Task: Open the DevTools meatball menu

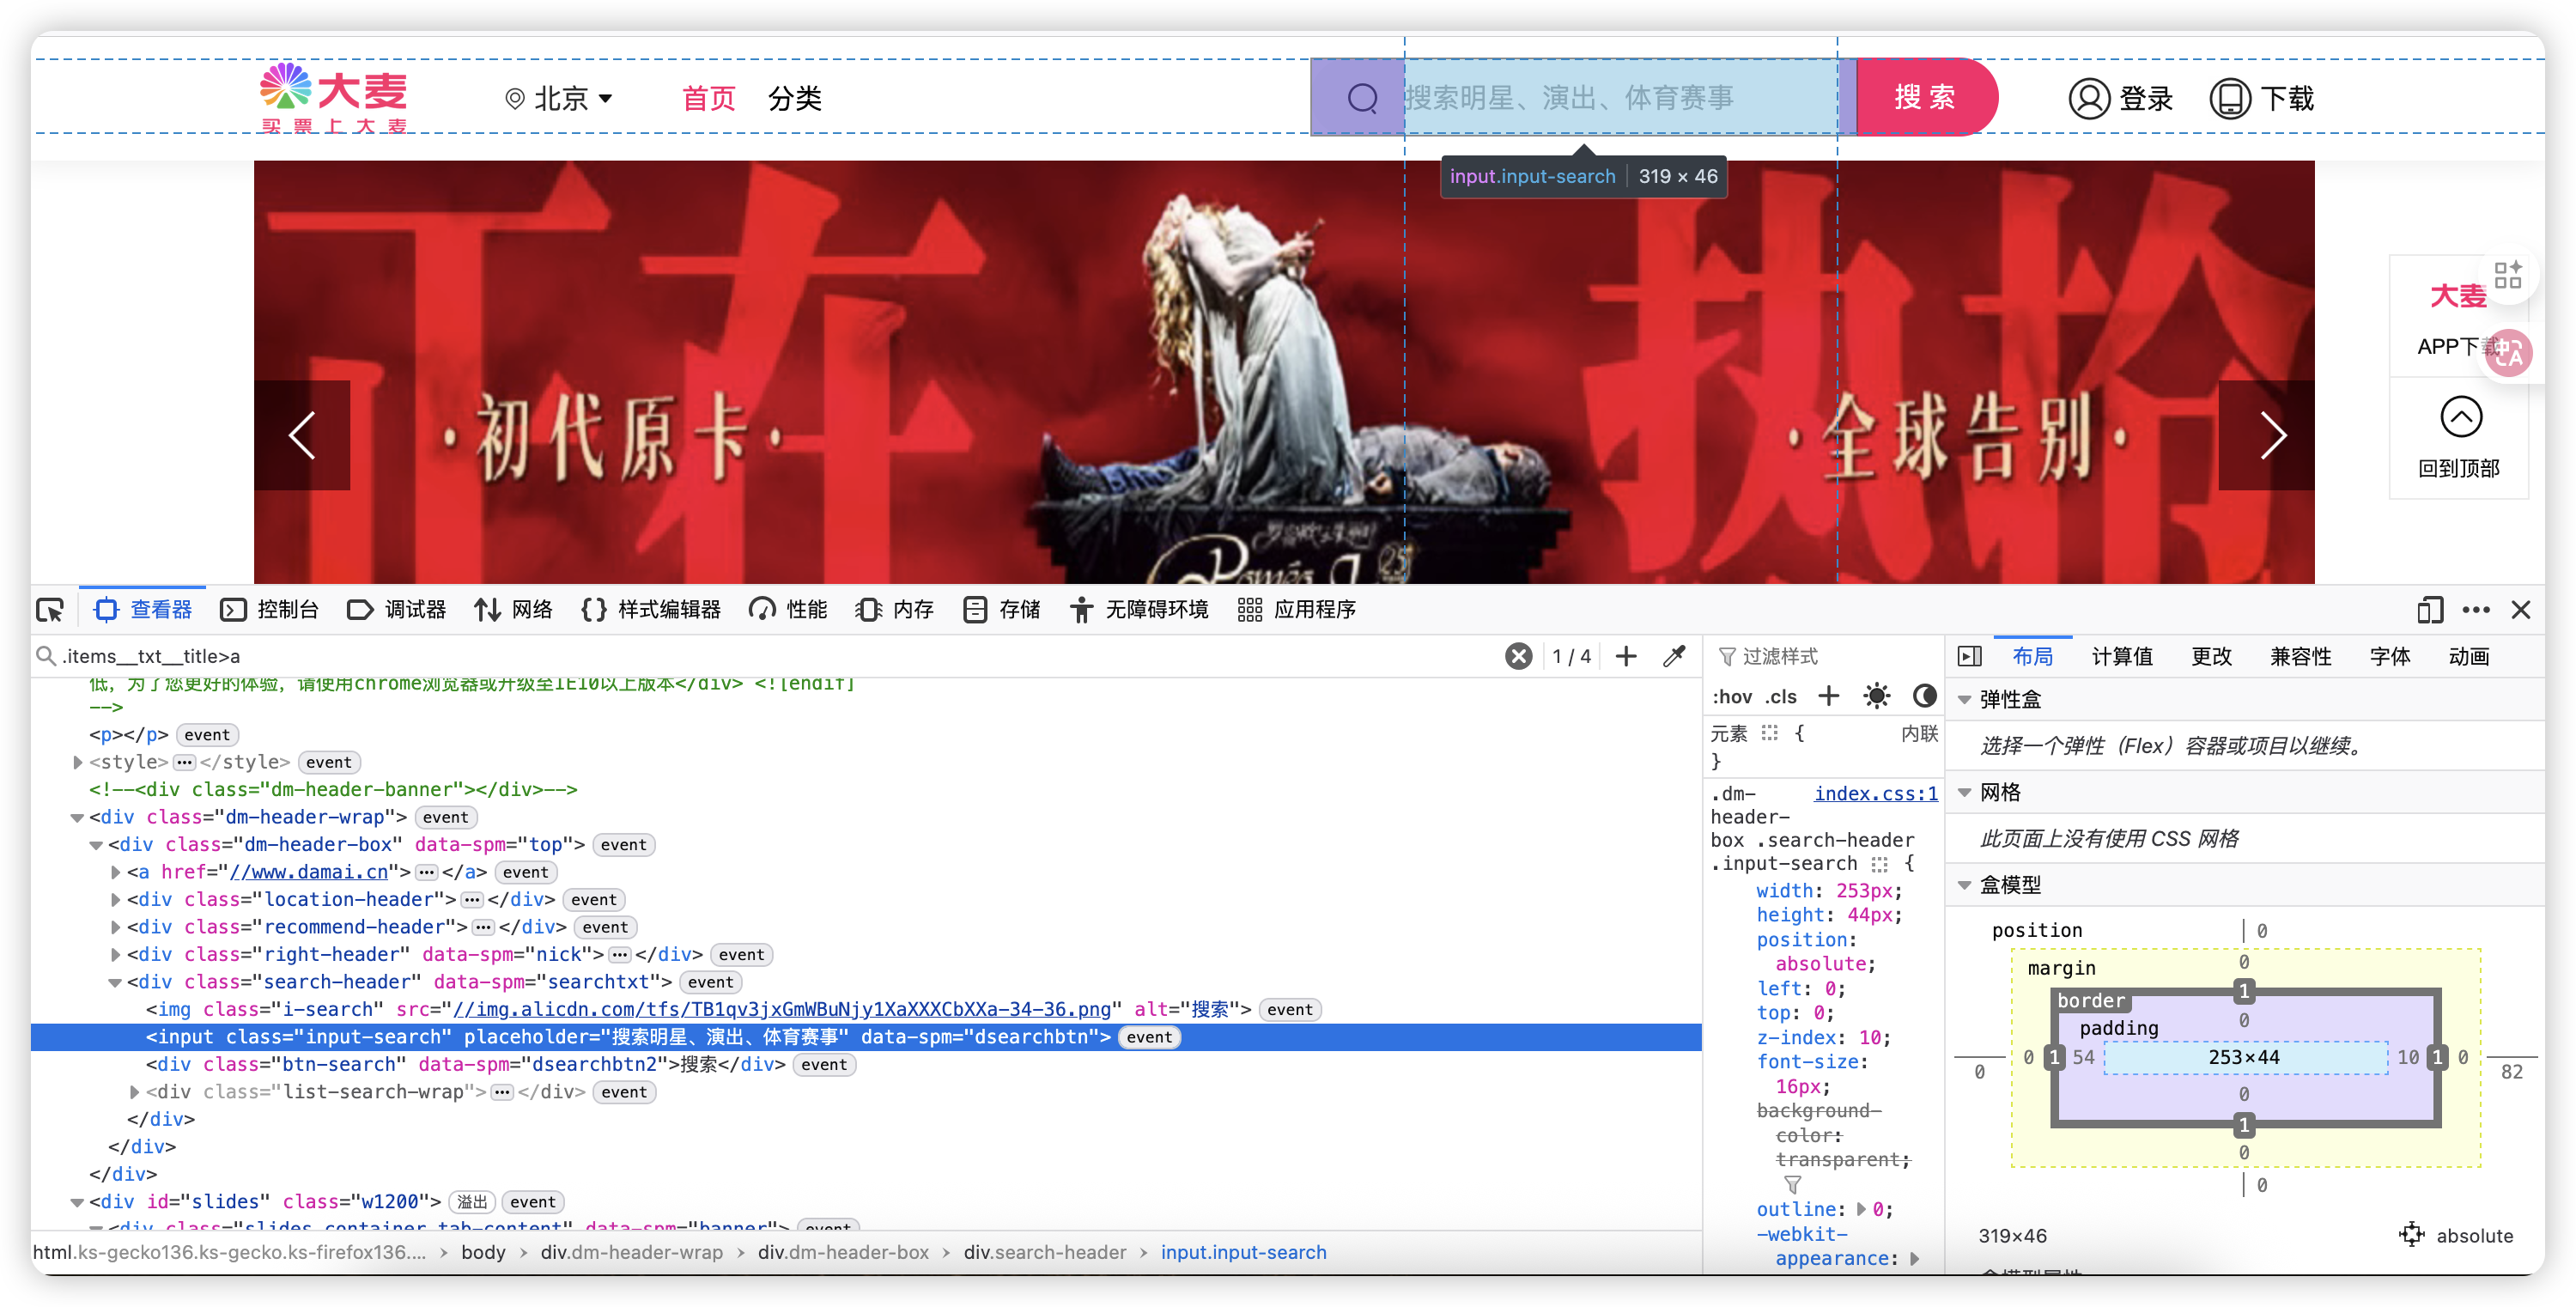Action: (2477, 610)
